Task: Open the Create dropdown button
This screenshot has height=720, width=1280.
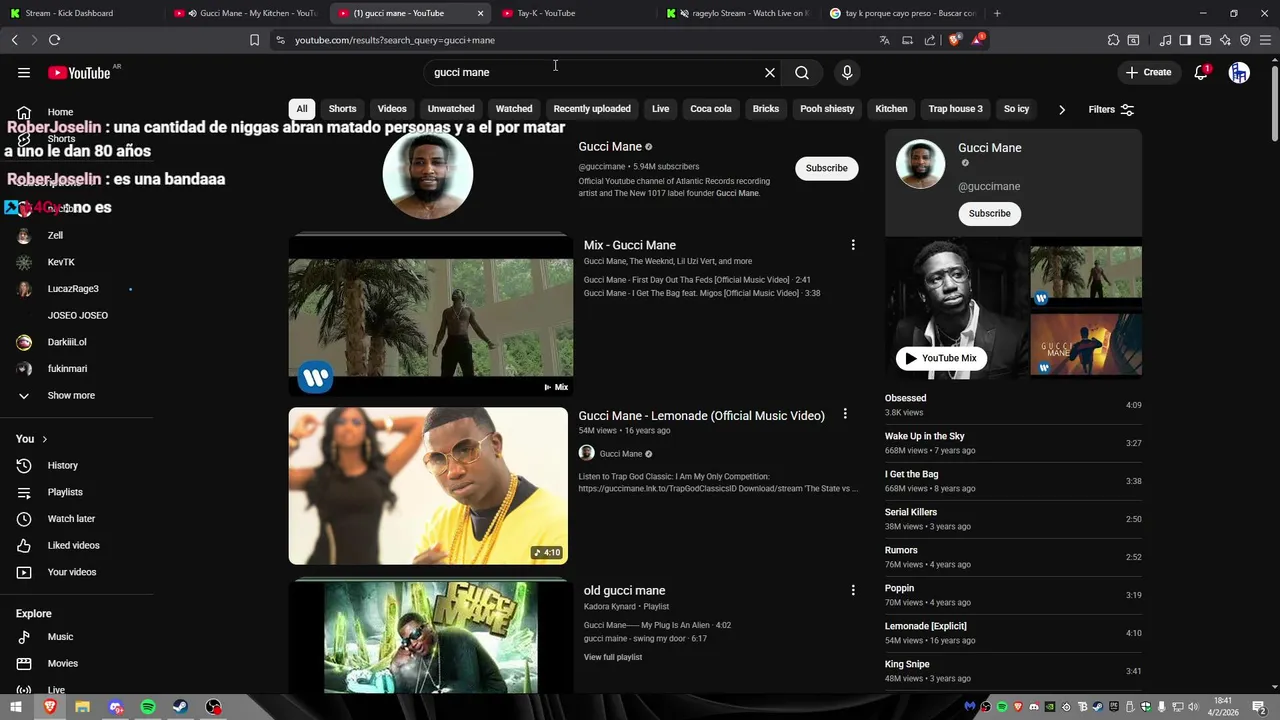Action: (x=1148, y=72)
